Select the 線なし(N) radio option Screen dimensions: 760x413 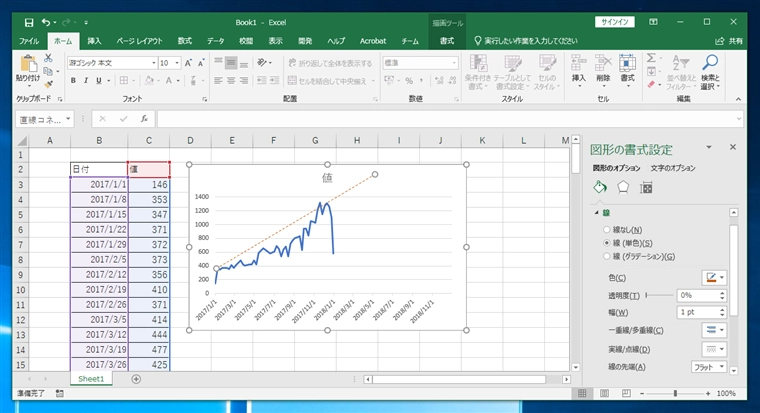click(623, 230)
